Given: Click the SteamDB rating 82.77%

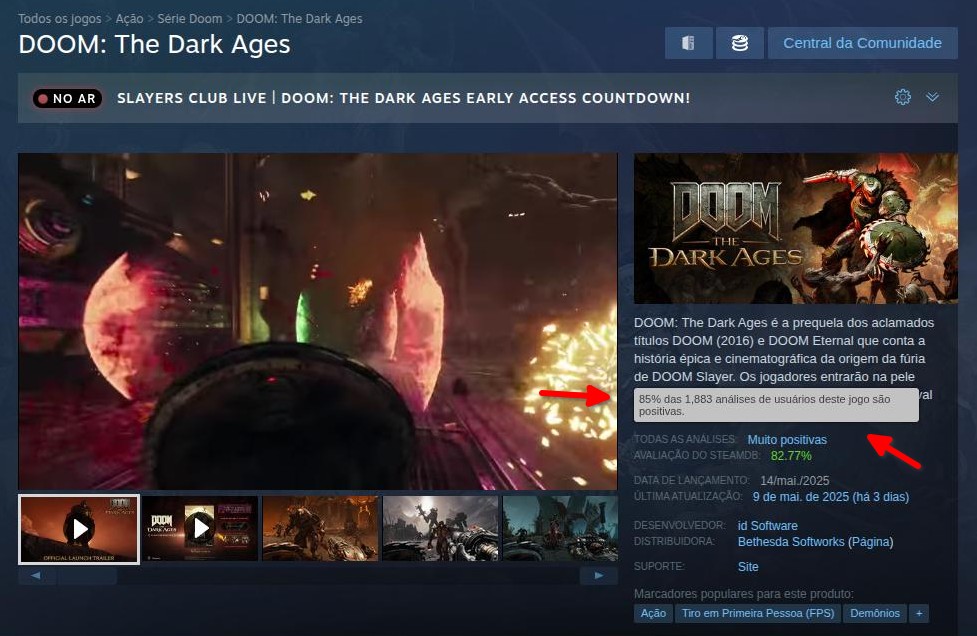Looking at the screenshot, I should click(x=791, y=456).
